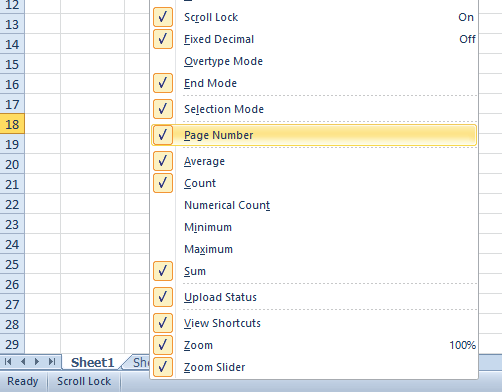The image size is (502, 392).
Task: Go to previous sheet tab arrow
Action: 23,362
